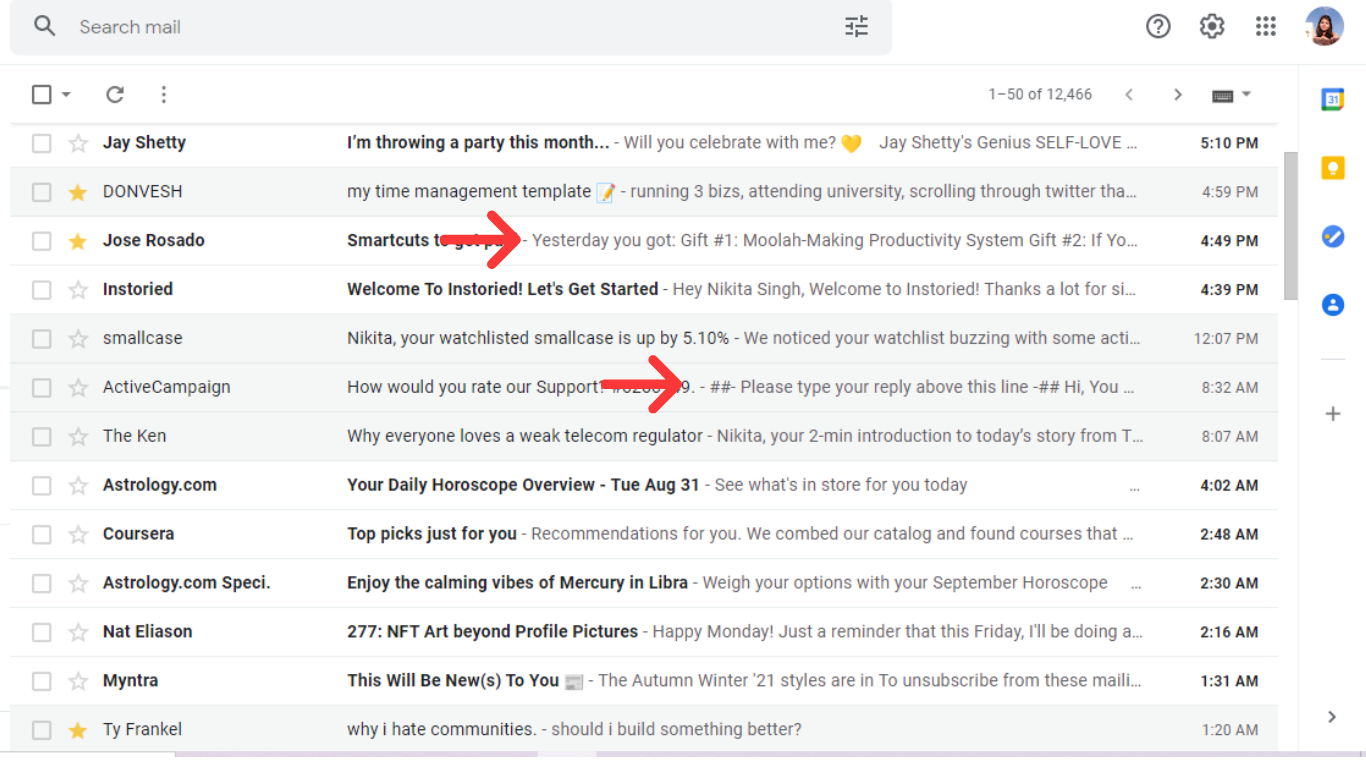Unstar the DONVESH email

pyautogui.click(x=78, y=192)
